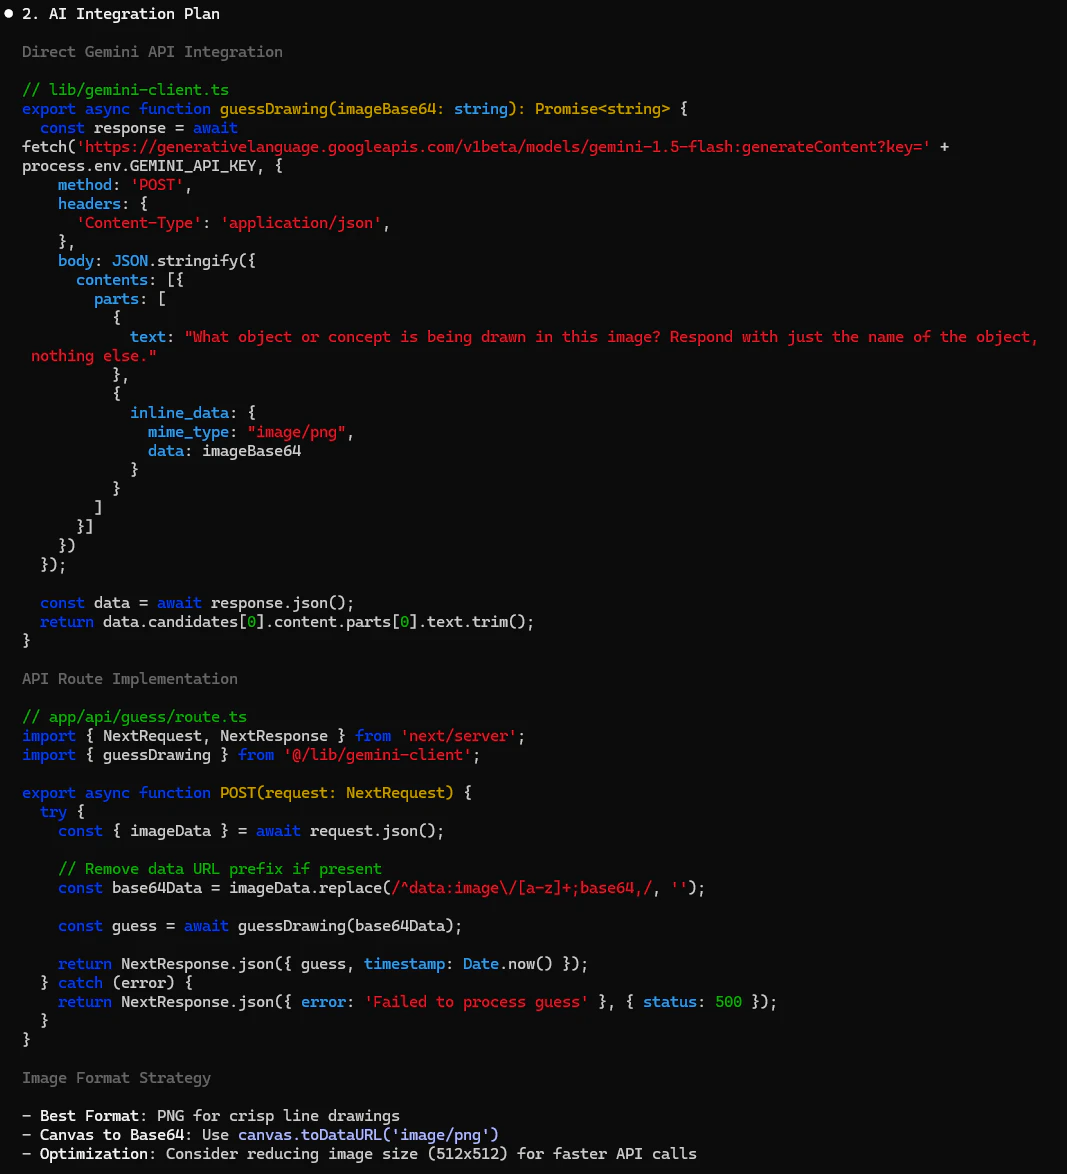Viewport: 1067px width, 1174px height.
Task: Click 'timestamp: Date.now()' in the return line
Action: [x=458, y=964]
